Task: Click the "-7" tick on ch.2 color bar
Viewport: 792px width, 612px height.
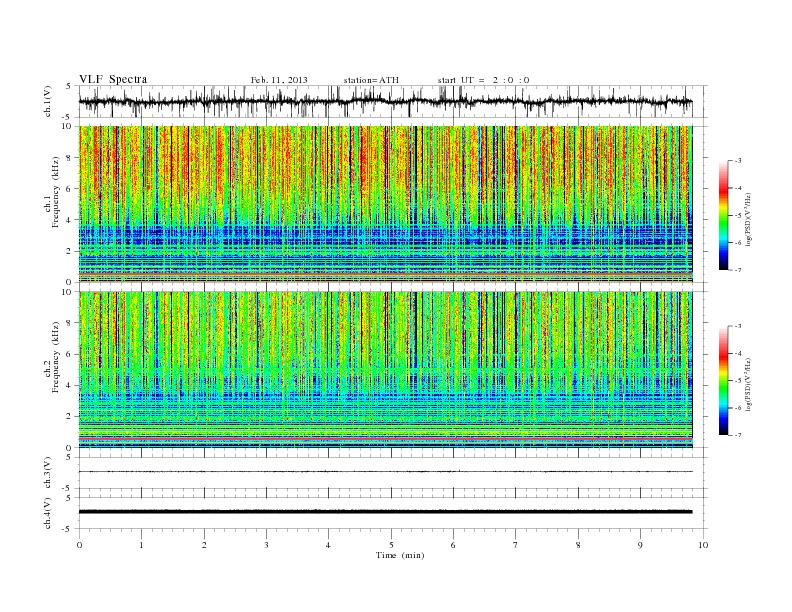Action: pos(738,435)
